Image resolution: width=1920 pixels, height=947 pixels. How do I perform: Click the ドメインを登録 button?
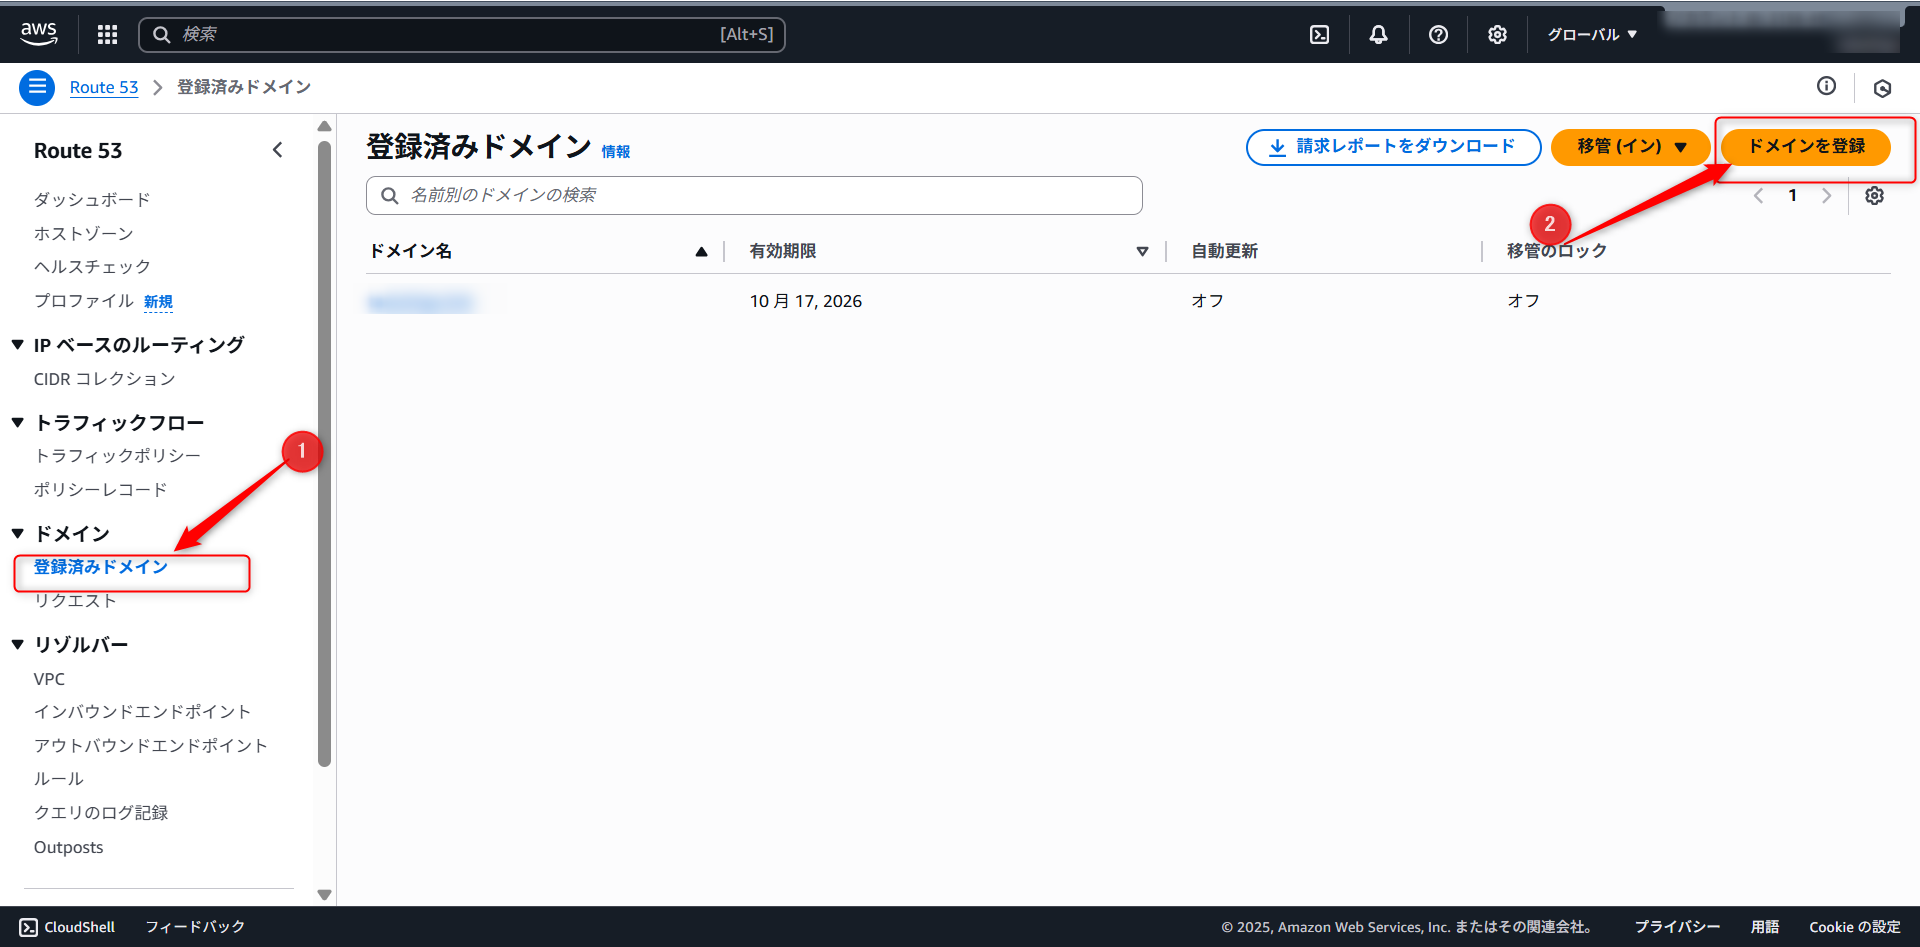point(1805,147)
